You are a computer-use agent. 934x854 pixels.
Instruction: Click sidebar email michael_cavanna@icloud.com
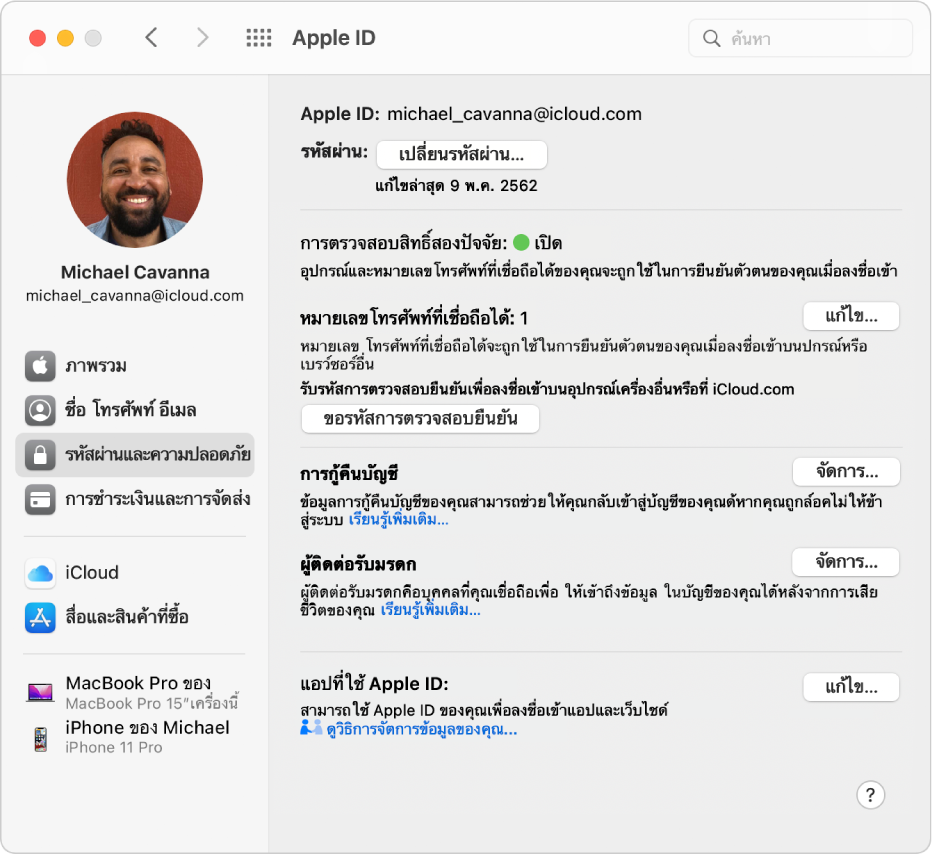135,296
